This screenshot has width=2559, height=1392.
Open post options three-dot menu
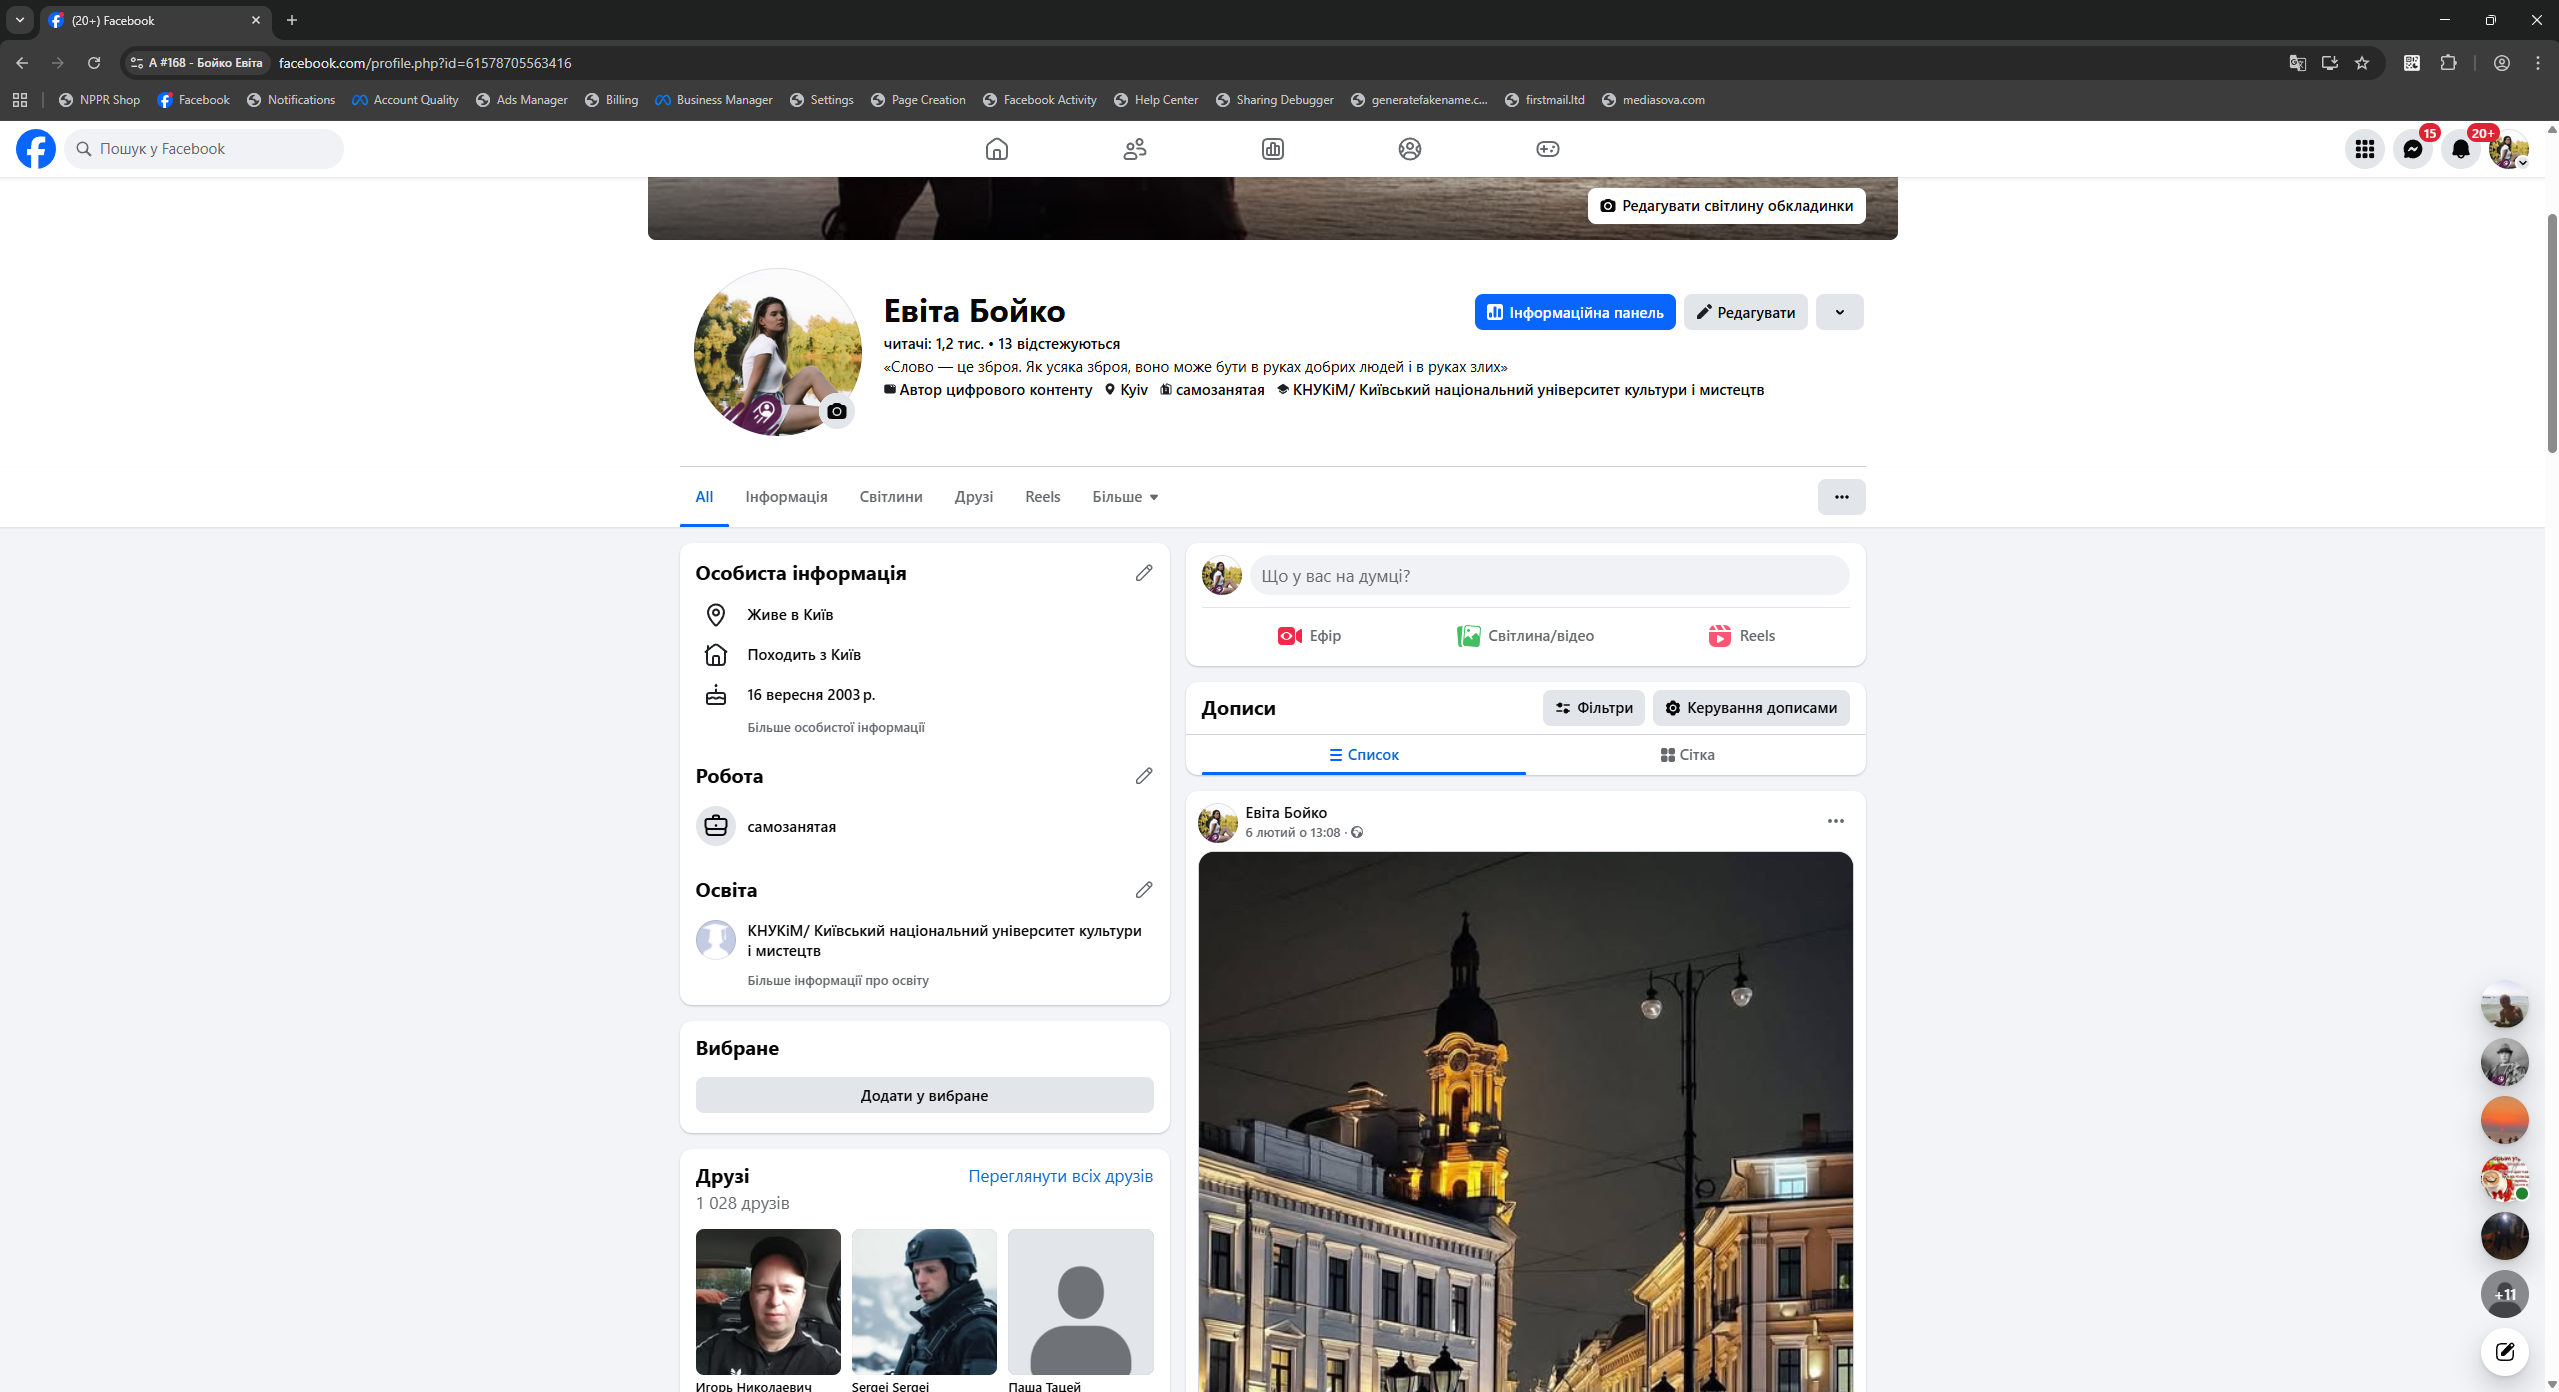pos(1835,821)
